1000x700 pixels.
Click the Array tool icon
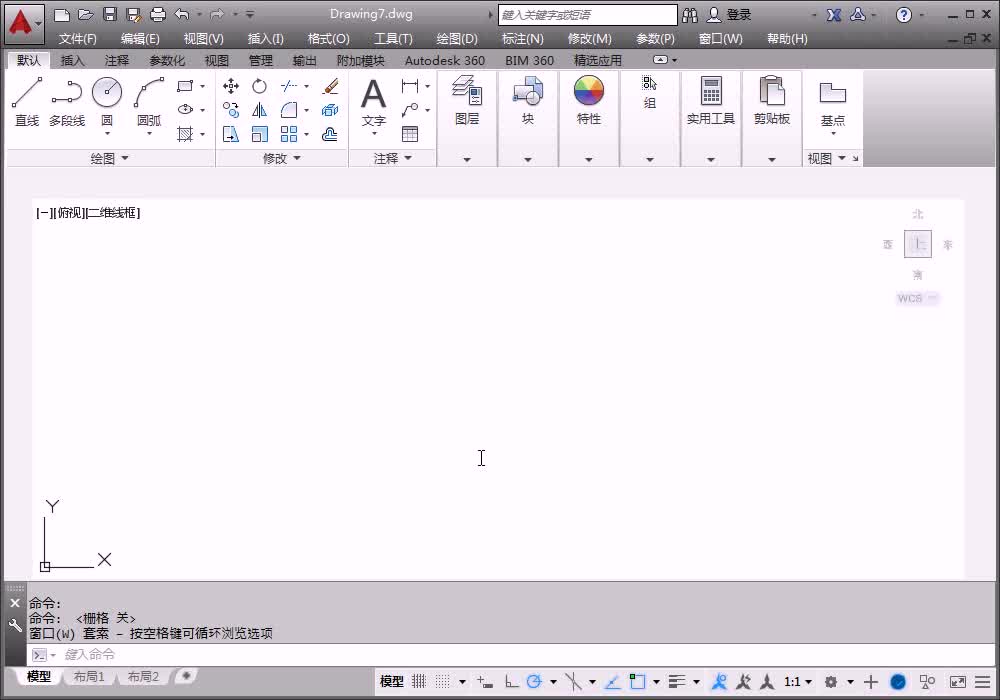289,134
